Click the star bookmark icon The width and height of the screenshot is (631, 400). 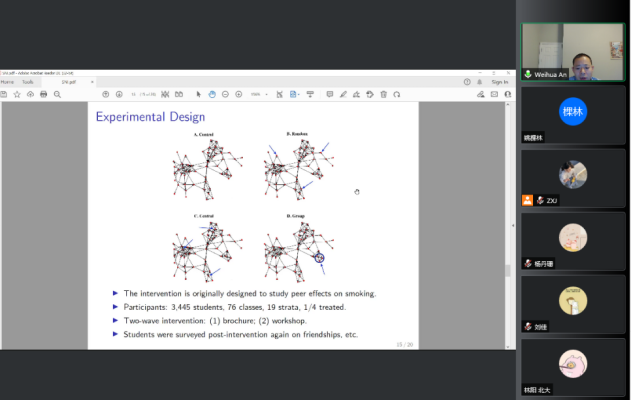tap(17, 94)
